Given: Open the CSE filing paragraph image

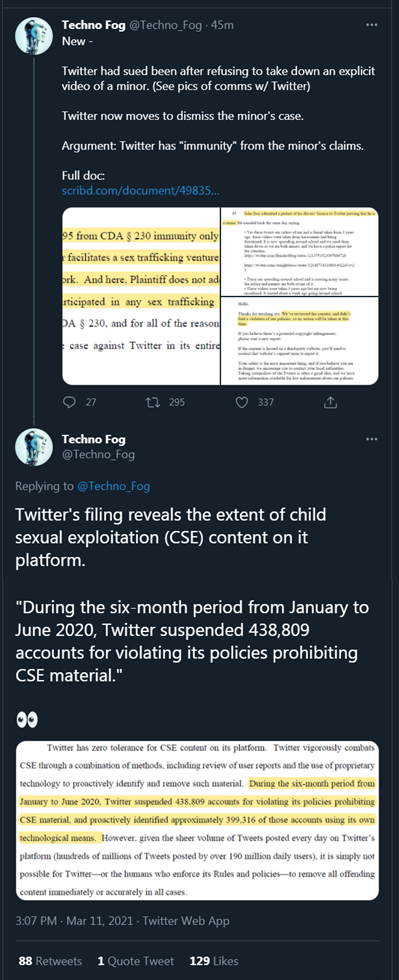Looking at the screenshot, I should (197, 820).
